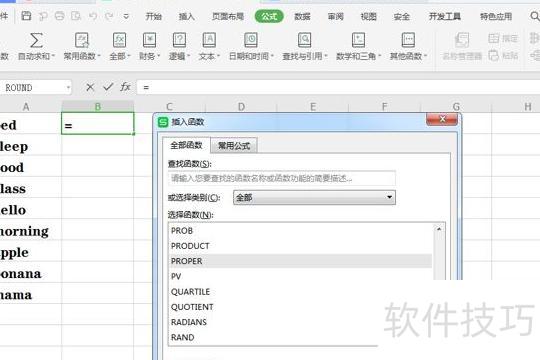Expand the Math and Trig (数学和三角) dropdown arrow
This screenshot has height=360, width=540.
pyautogui.click(x=380, y=56)
